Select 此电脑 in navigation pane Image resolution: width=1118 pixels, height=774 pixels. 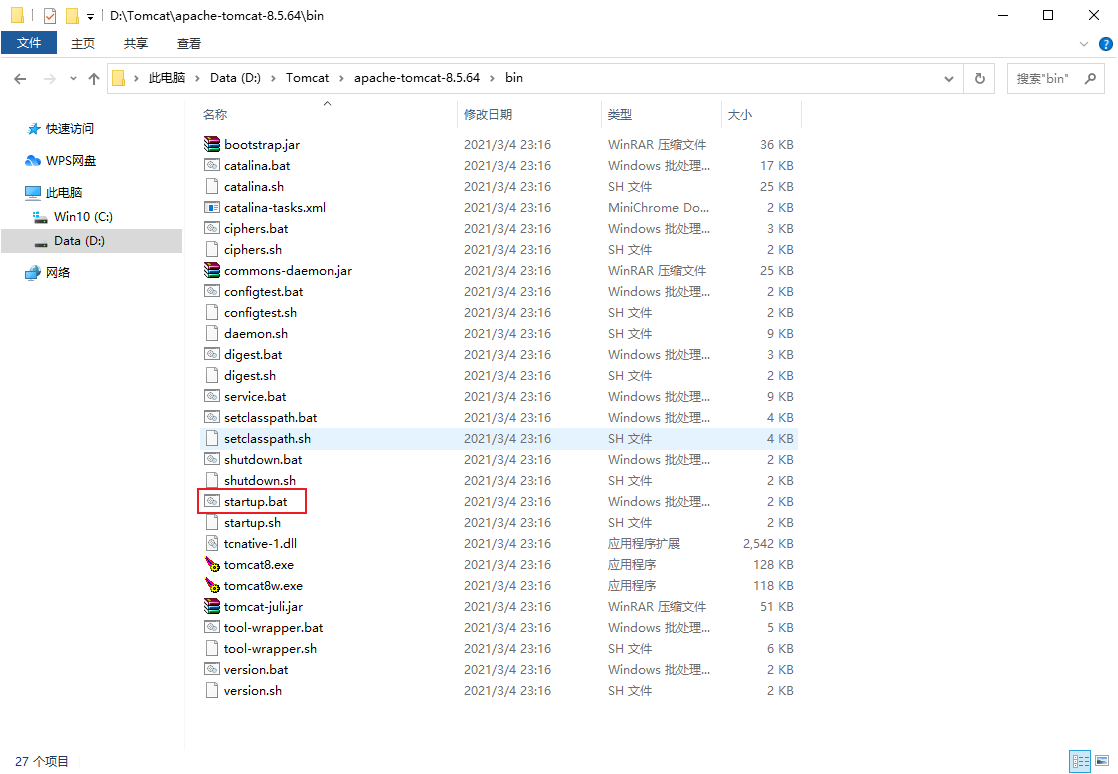[64, 192]
